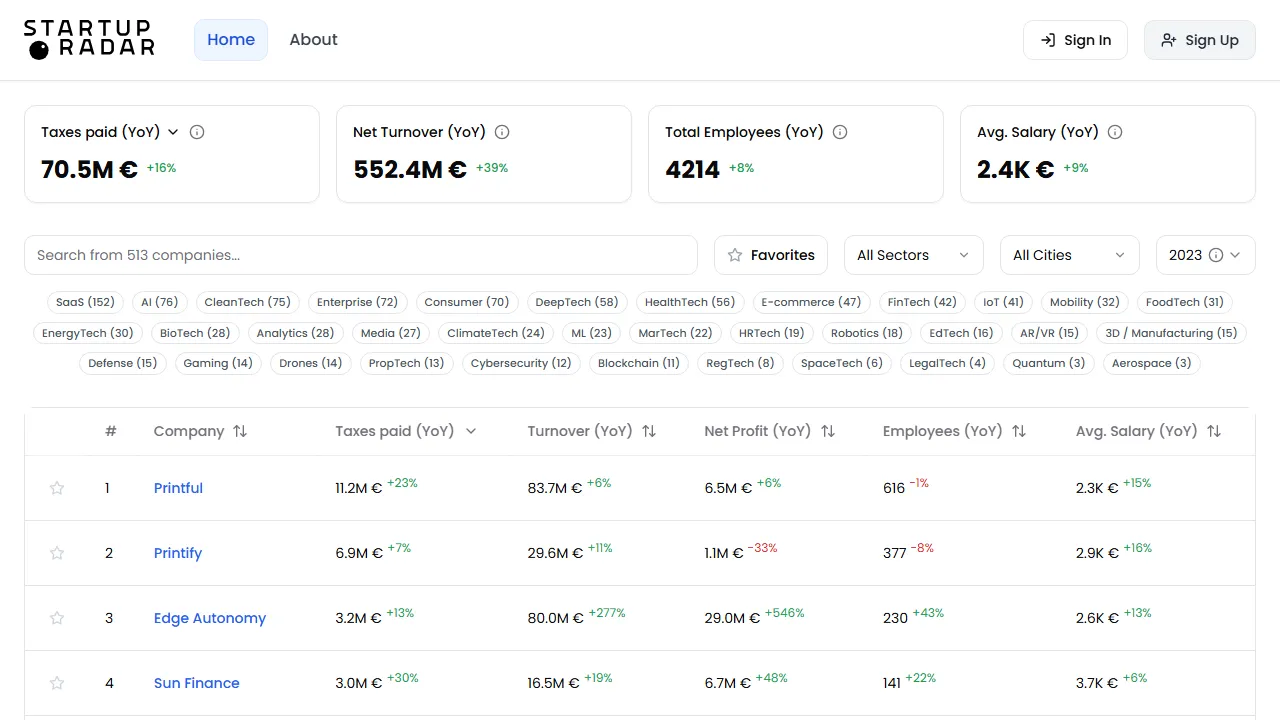The width and height of the screenshot is (1280, 720).
Task: Sort by Net Profit using sort arrows
Action: (827, 431)
